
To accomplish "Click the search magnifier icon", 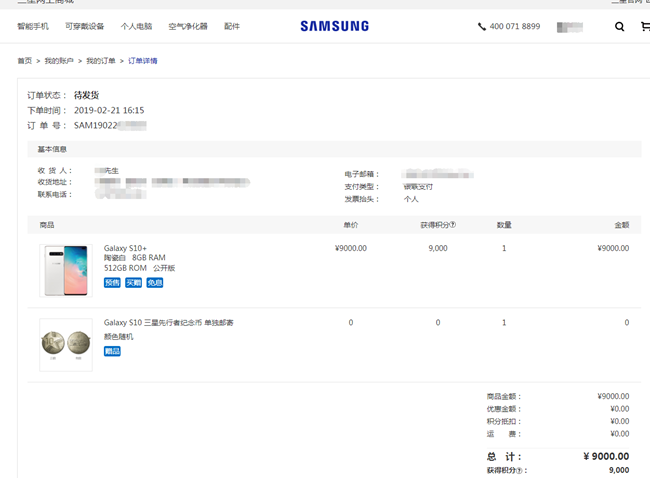I will pyautogui.click(x=620, y=27).
